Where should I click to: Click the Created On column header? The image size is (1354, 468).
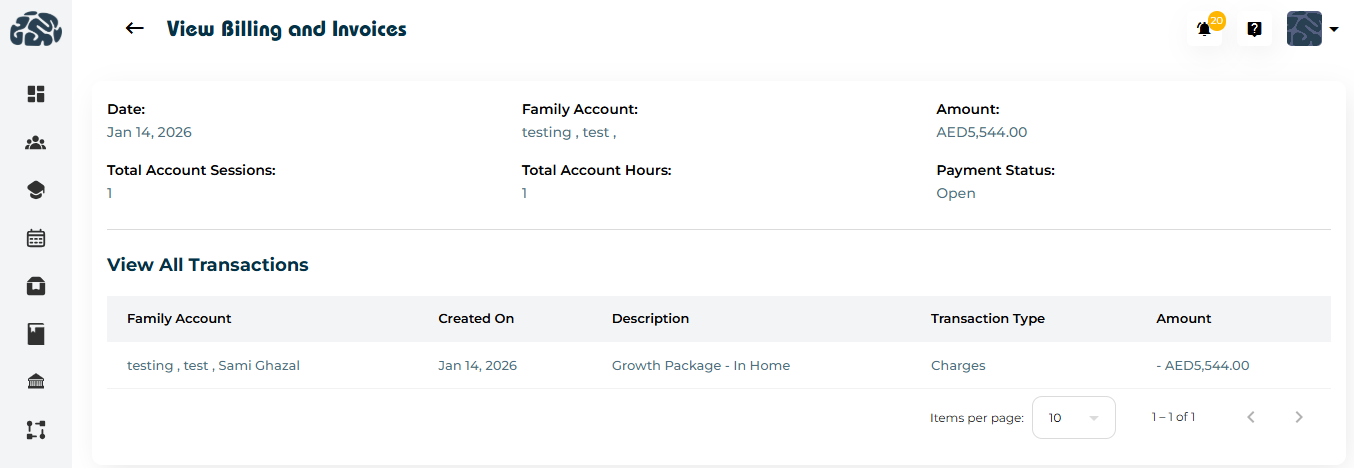pos(476,319)
